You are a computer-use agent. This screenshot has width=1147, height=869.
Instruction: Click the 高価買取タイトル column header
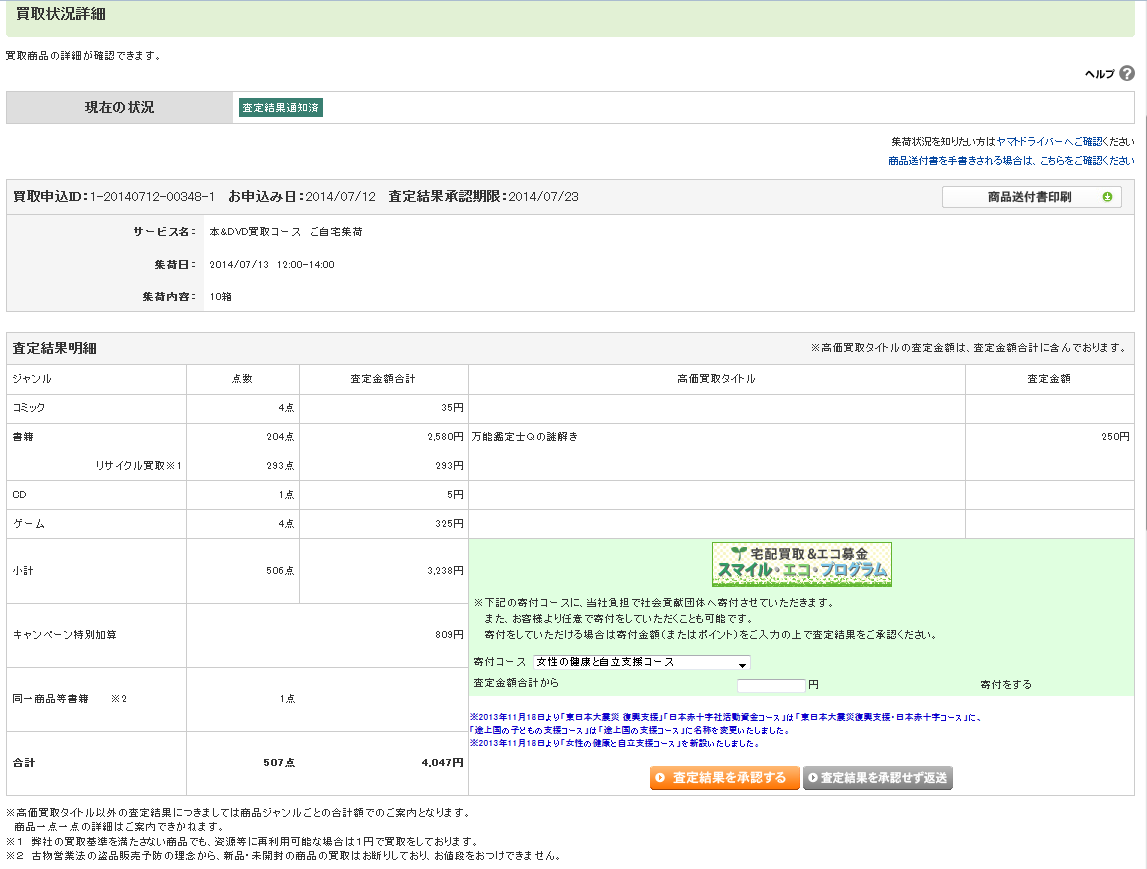coord(716,379)
